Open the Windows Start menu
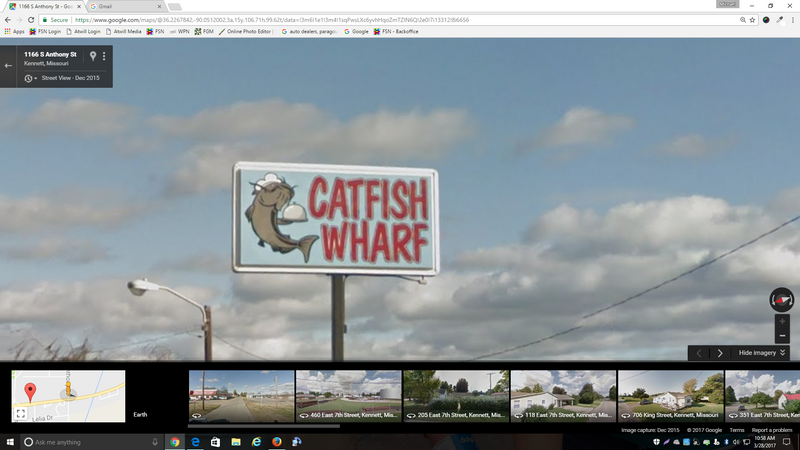Screen dimensions: 800x450 (x=10, y=442)
